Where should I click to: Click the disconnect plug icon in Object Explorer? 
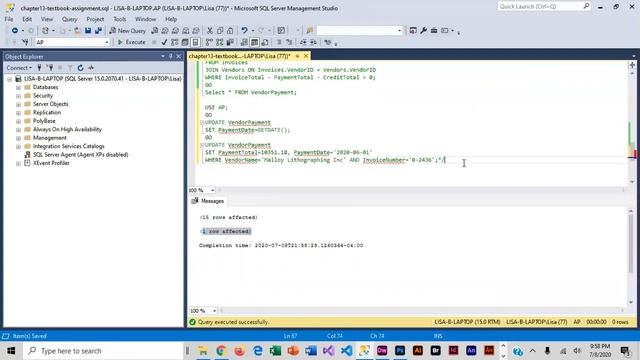[50, 68]
